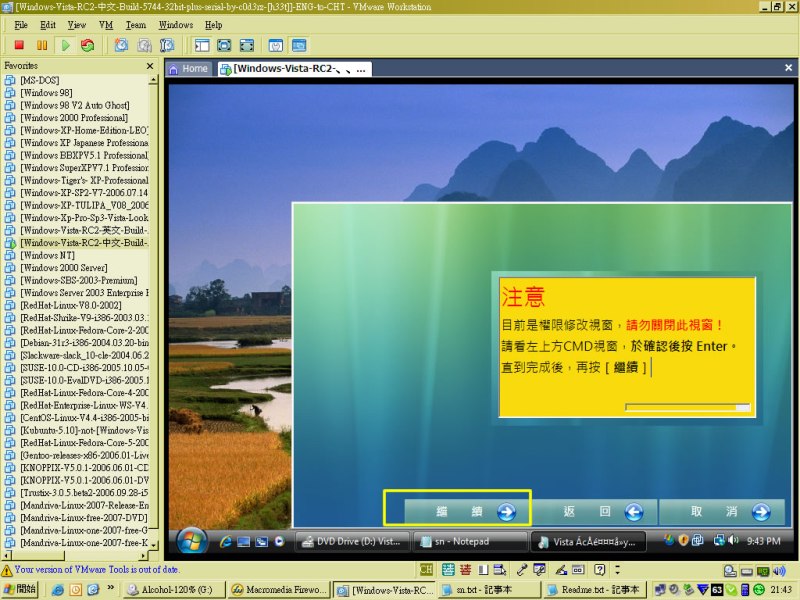Image resolution: width=800 pixels, height=600 pixels.
Task: Open the View menu
Action: click(x=77, y=25)
